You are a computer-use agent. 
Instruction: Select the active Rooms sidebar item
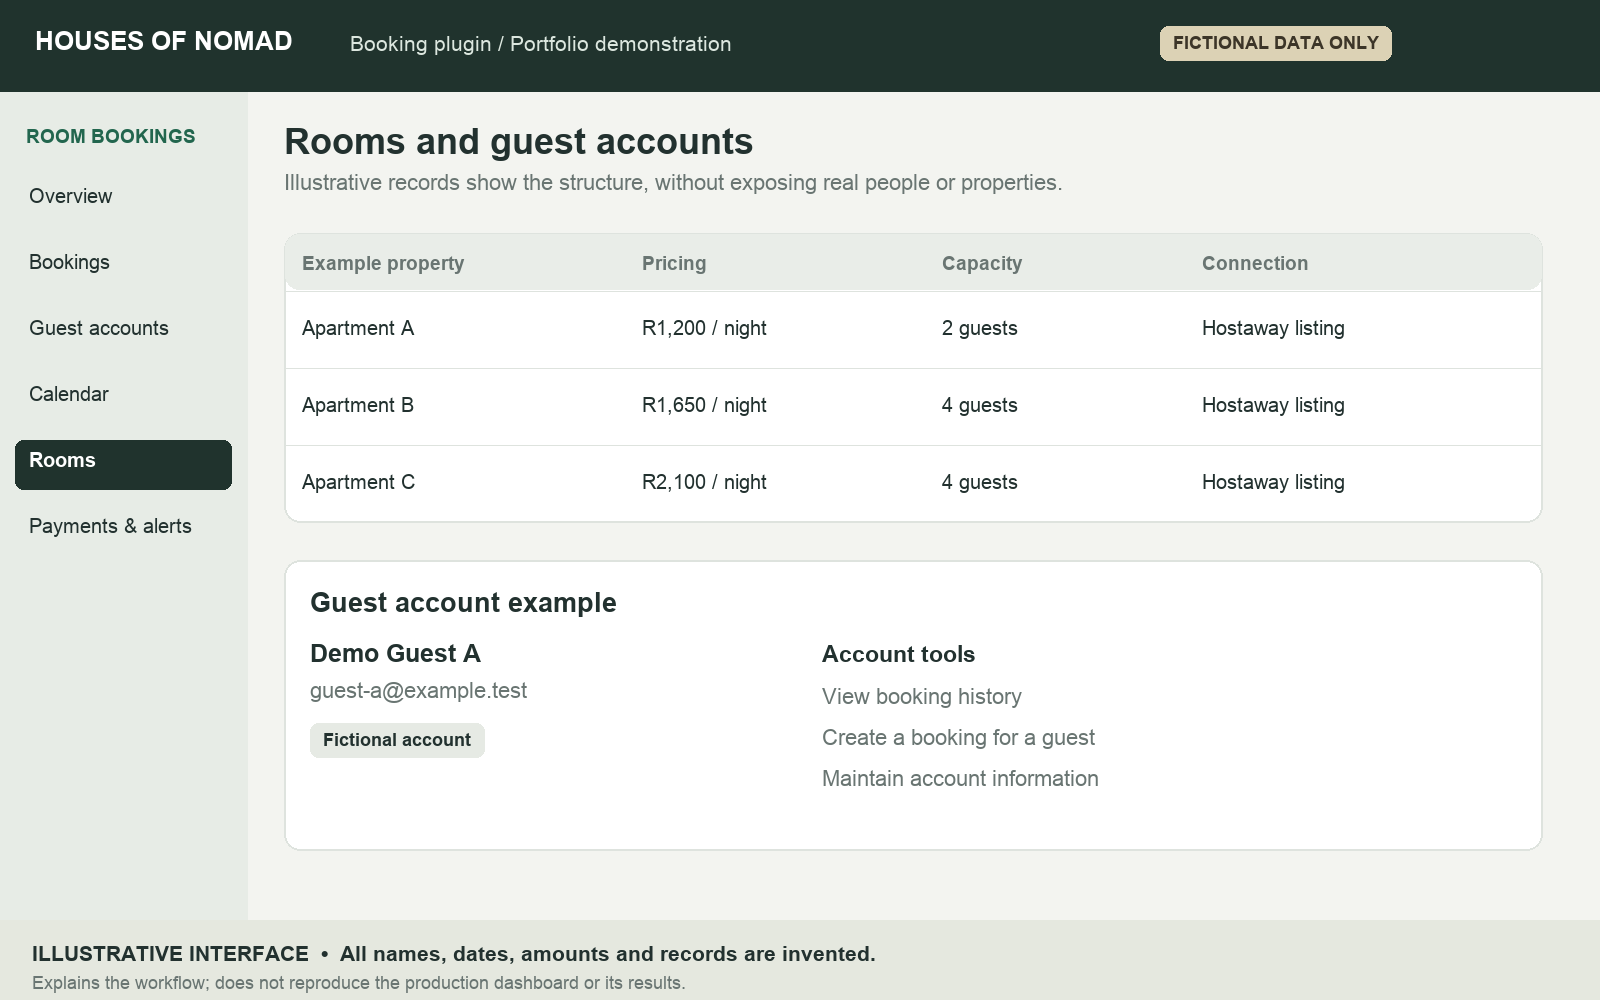(x=123, y=465)
